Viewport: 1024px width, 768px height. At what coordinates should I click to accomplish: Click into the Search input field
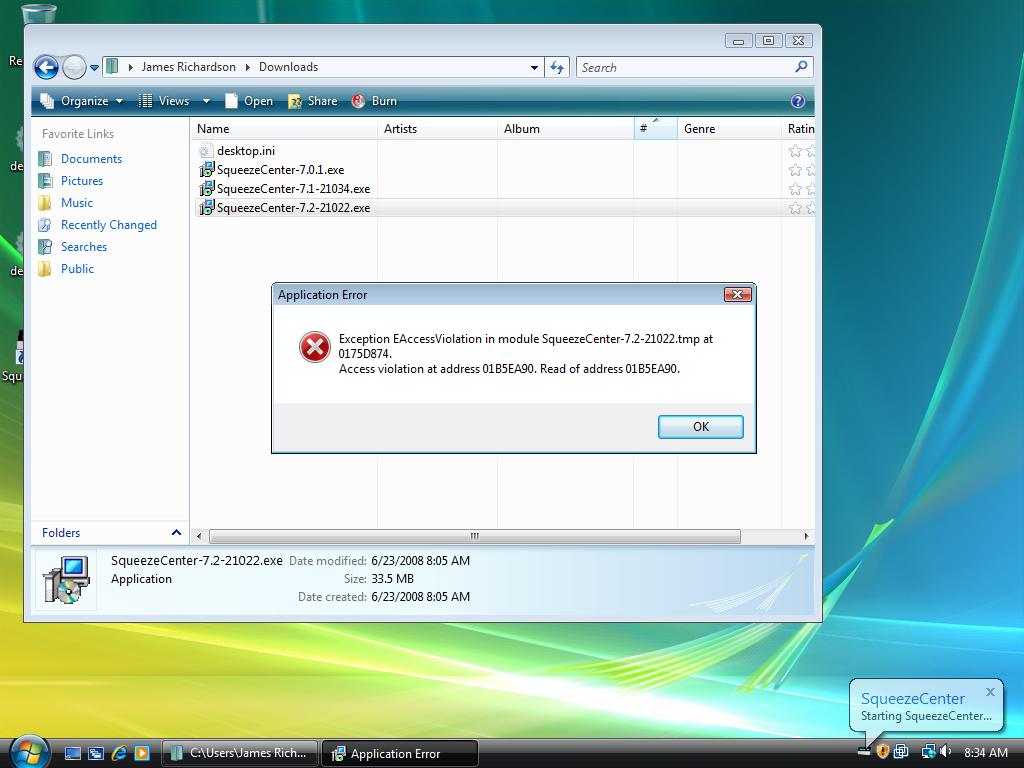coord(685,67)
